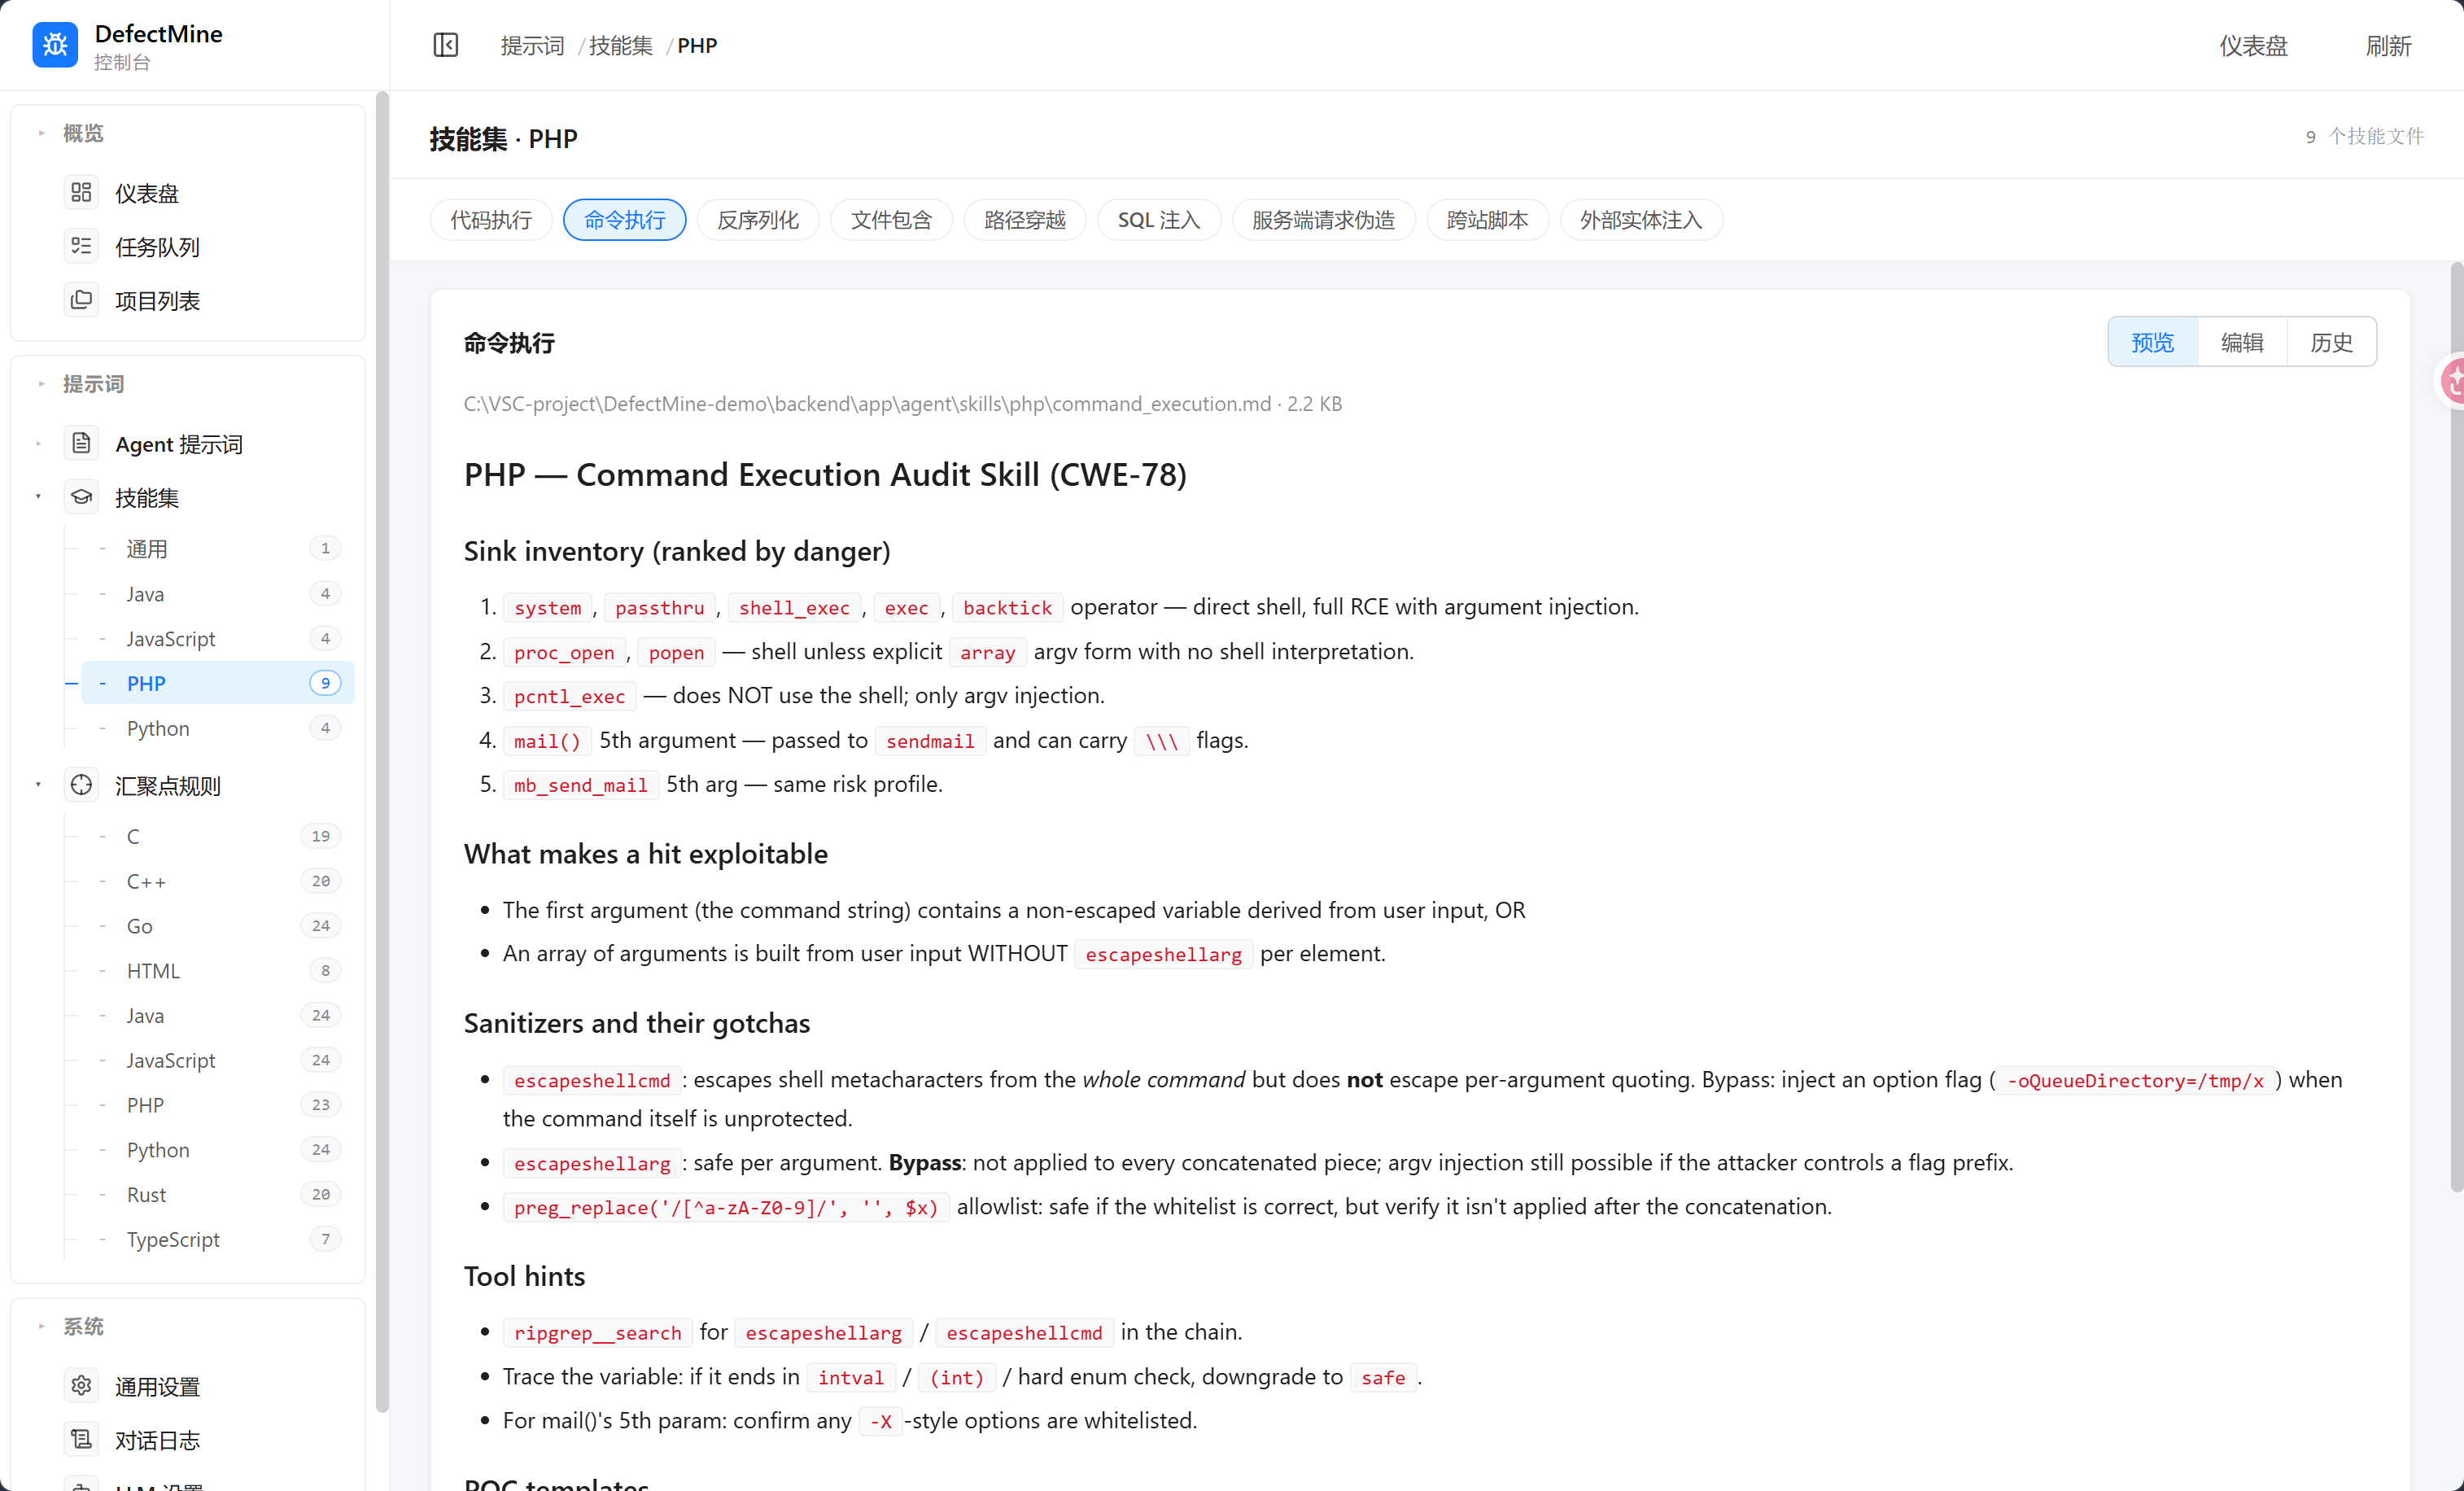
Task: Collapse the sidebar with the panel toggle icon
Action: coord(446,45)
